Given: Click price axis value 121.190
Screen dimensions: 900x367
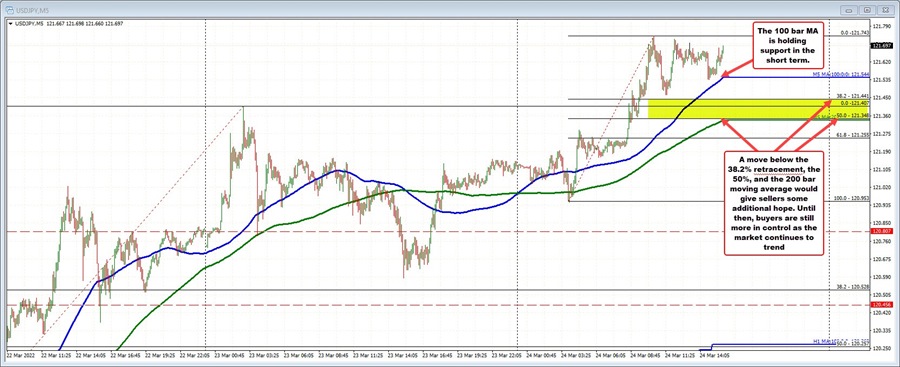Looking at the screenshot, I should 881,152.
